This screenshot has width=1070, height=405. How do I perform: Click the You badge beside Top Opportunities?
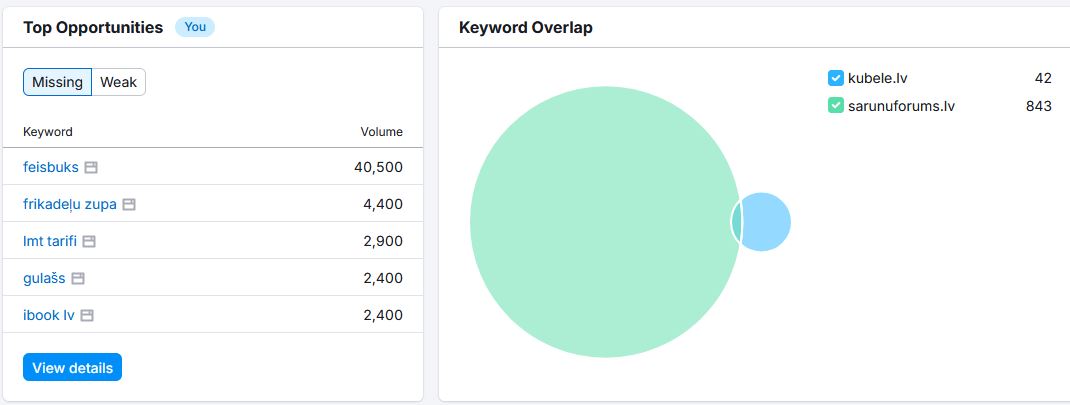(x=195, y=27)
